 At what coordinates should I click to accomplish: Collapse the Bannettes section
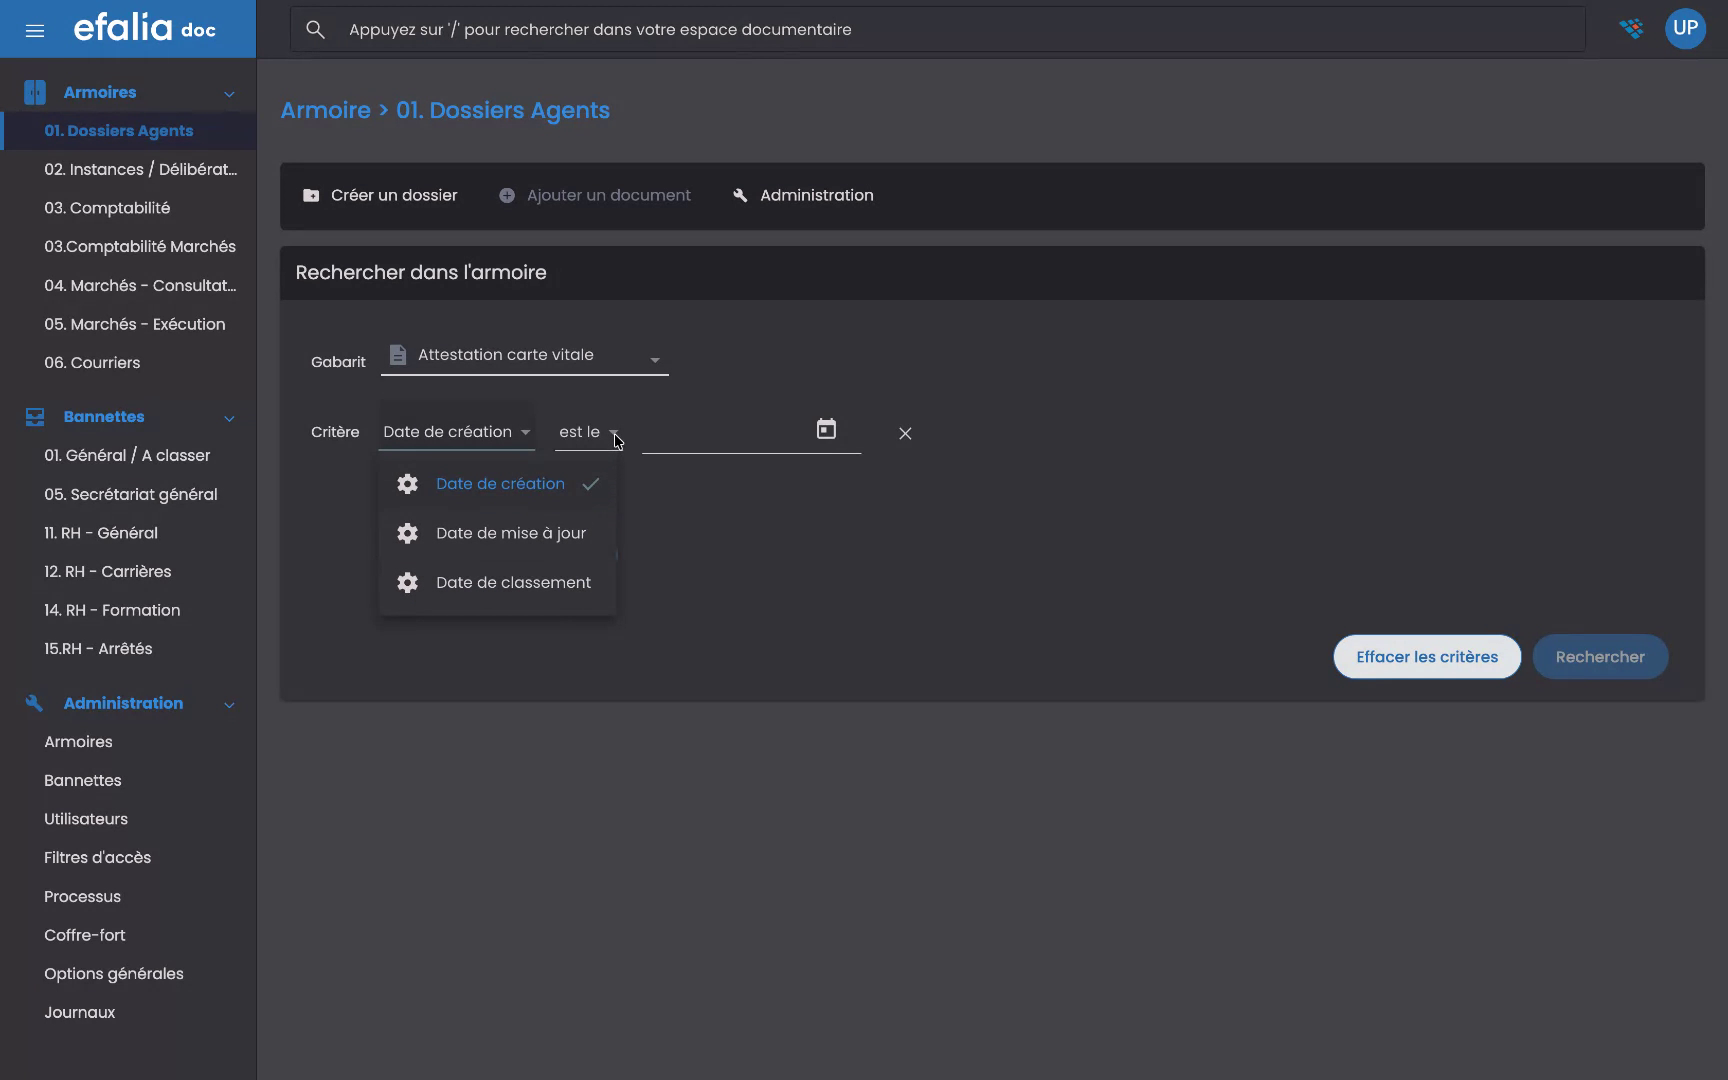[x=229, y=418]
